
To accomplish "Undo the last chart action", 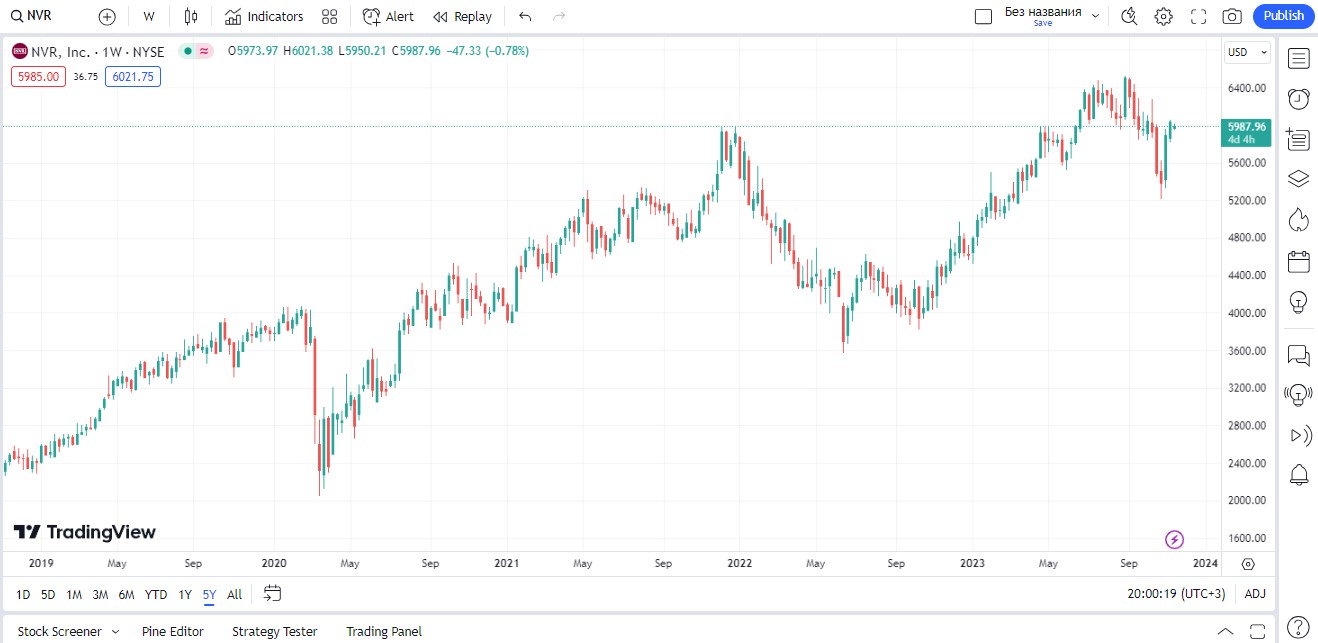I will click(x=525, y=16).
